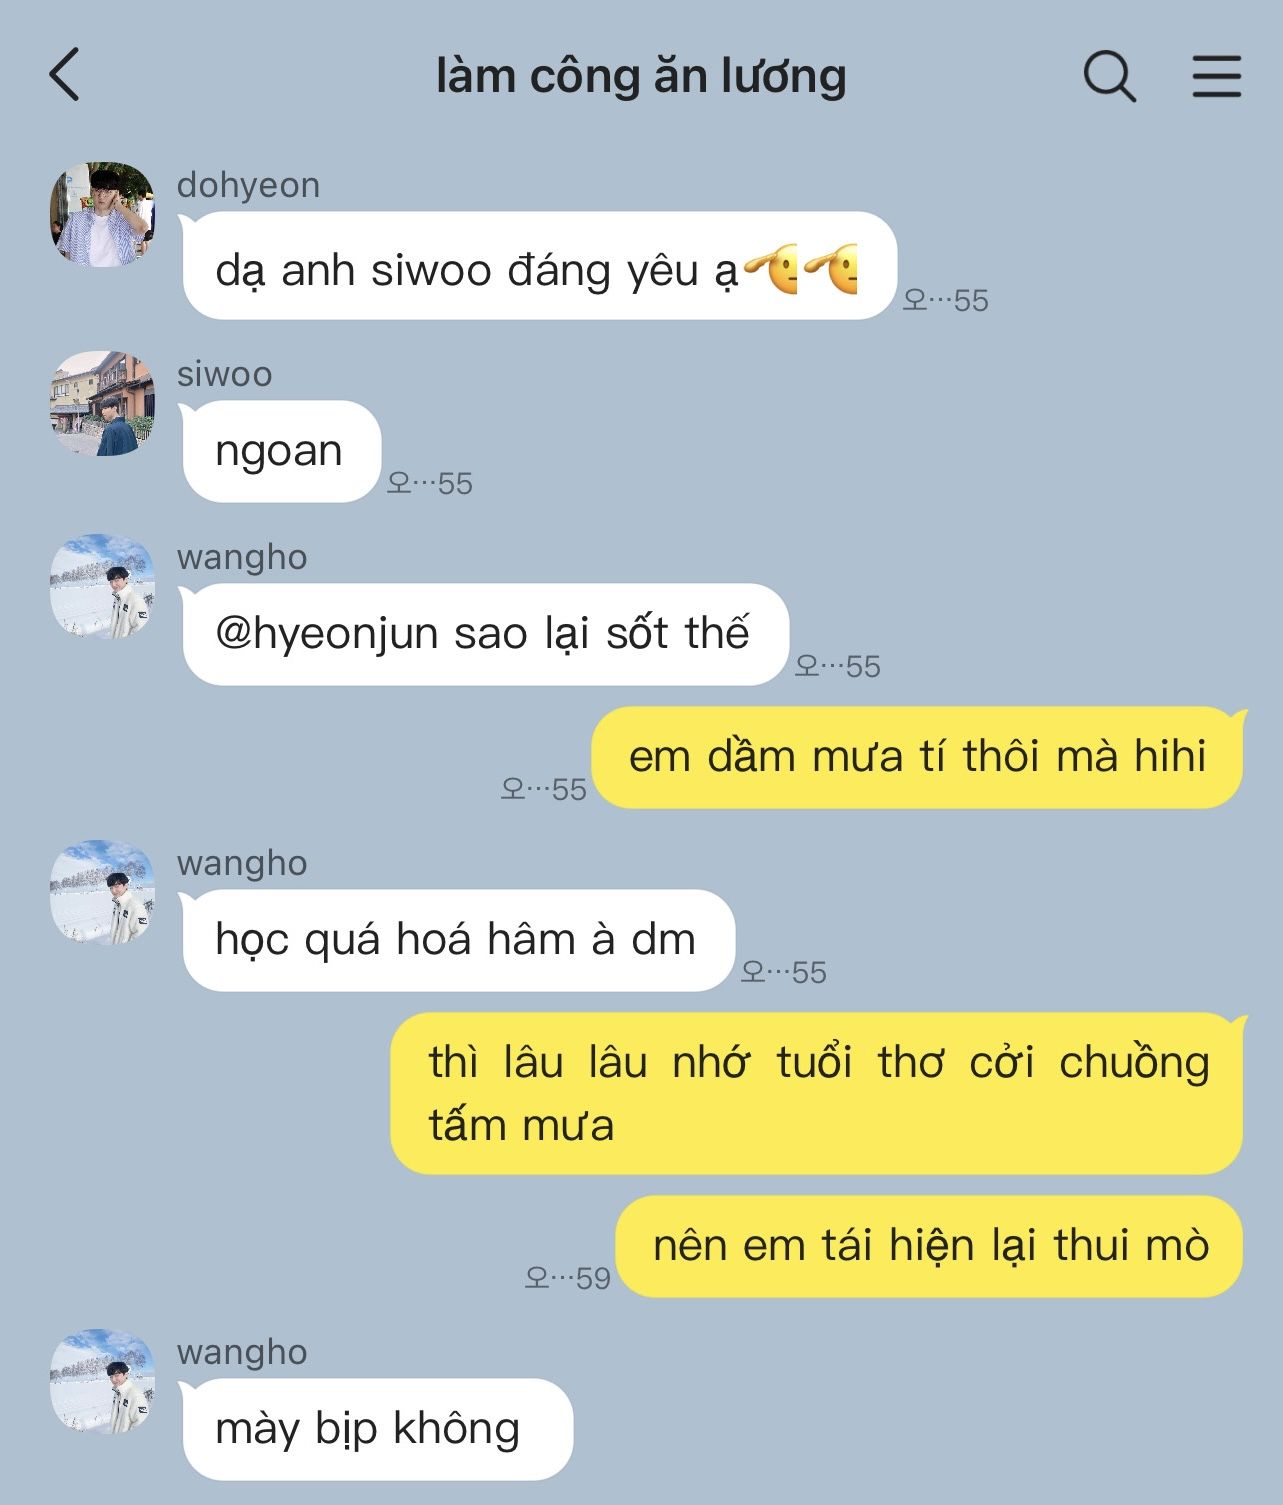Open dohyeon's profile picture

pos(102,214)
